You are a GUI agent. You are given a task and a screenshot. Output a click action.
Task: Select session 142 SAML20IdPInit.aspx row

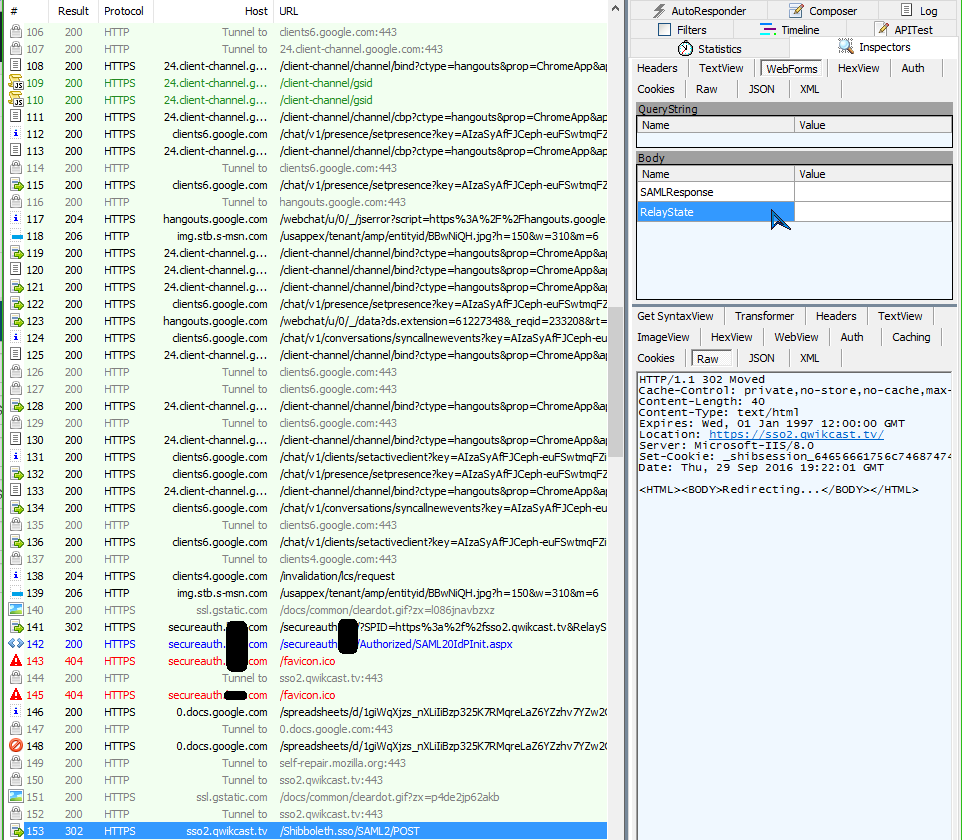[308, 644]
